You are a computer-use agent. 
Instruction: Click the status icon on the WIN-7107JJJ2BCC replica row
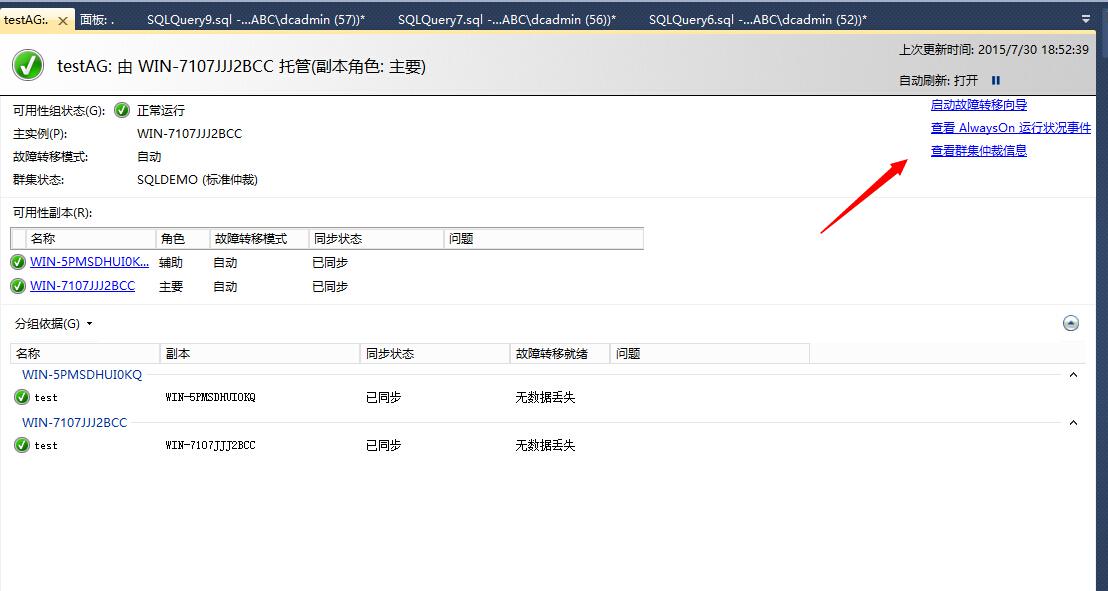[18, 286]
